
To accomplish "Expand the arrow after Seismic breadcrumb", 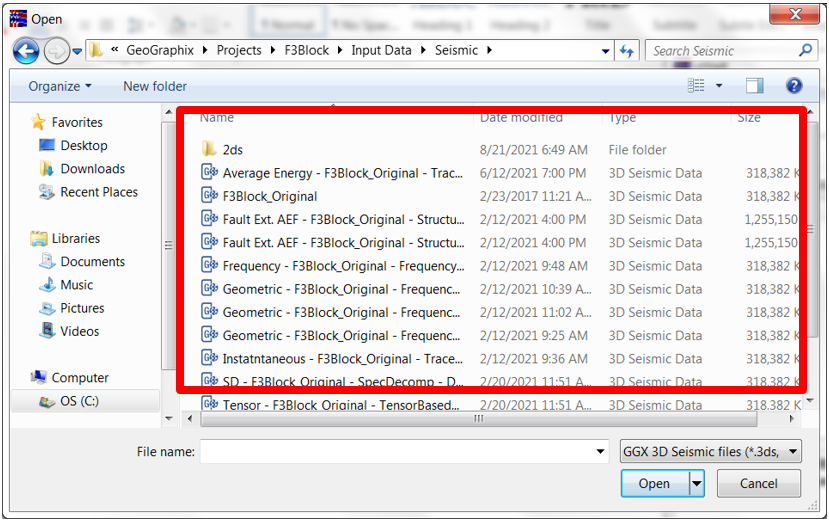I will coord(489,50).
